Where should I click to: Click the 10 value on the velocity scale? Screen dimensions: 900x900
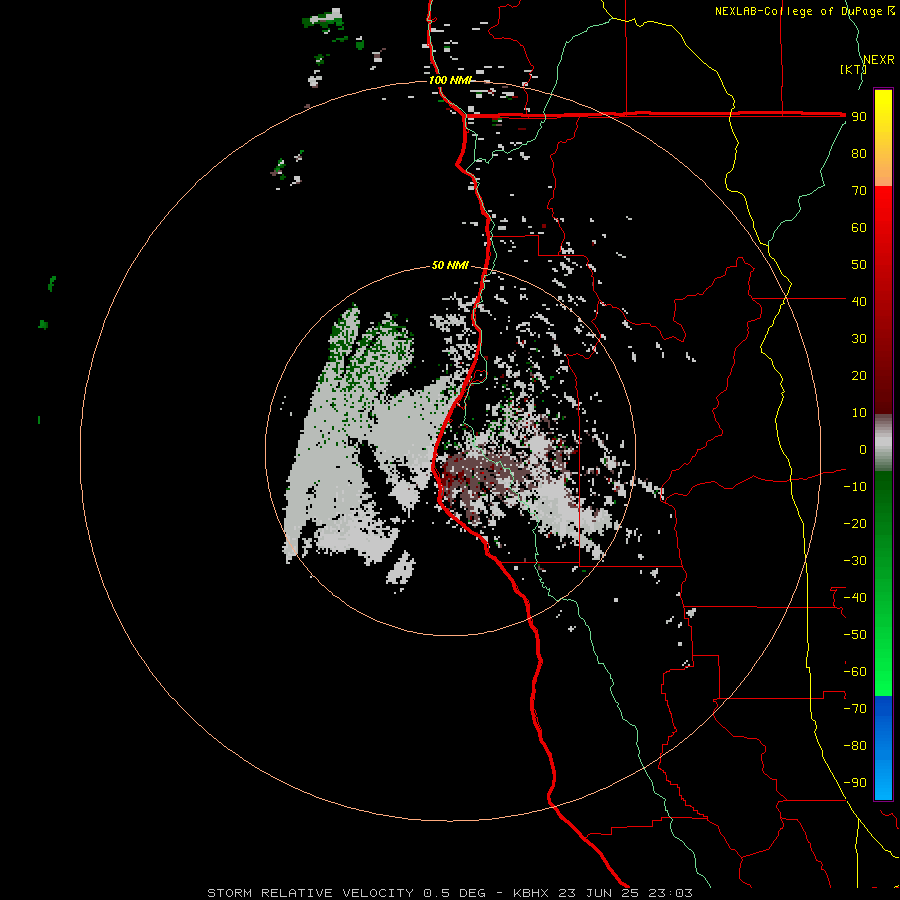(x=859, y=413)
